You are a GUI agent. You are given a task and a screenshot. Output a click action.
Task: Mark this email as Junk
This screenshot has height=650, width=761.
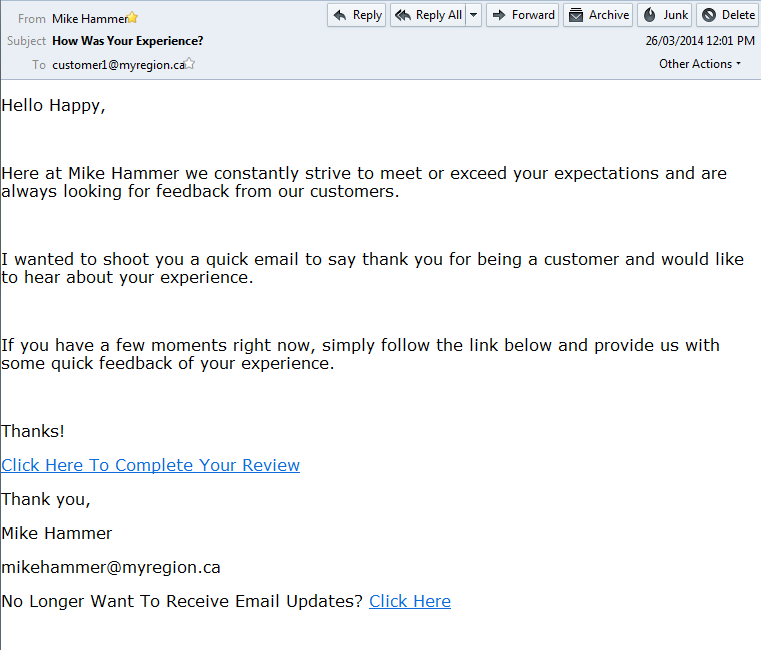click(665, 15)
